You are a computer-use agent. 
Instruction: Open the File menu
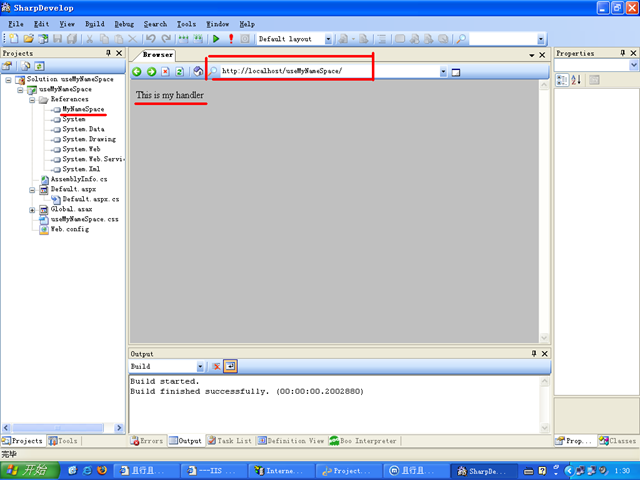click(x=16, y=24)
